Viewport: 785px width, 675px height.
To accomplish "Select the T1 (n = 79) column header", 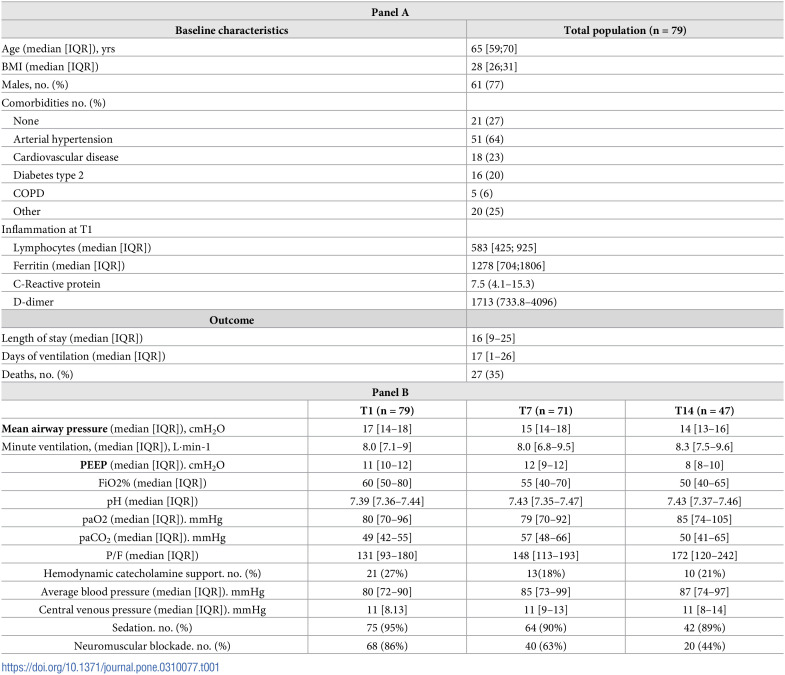I will tap(387, 411).
